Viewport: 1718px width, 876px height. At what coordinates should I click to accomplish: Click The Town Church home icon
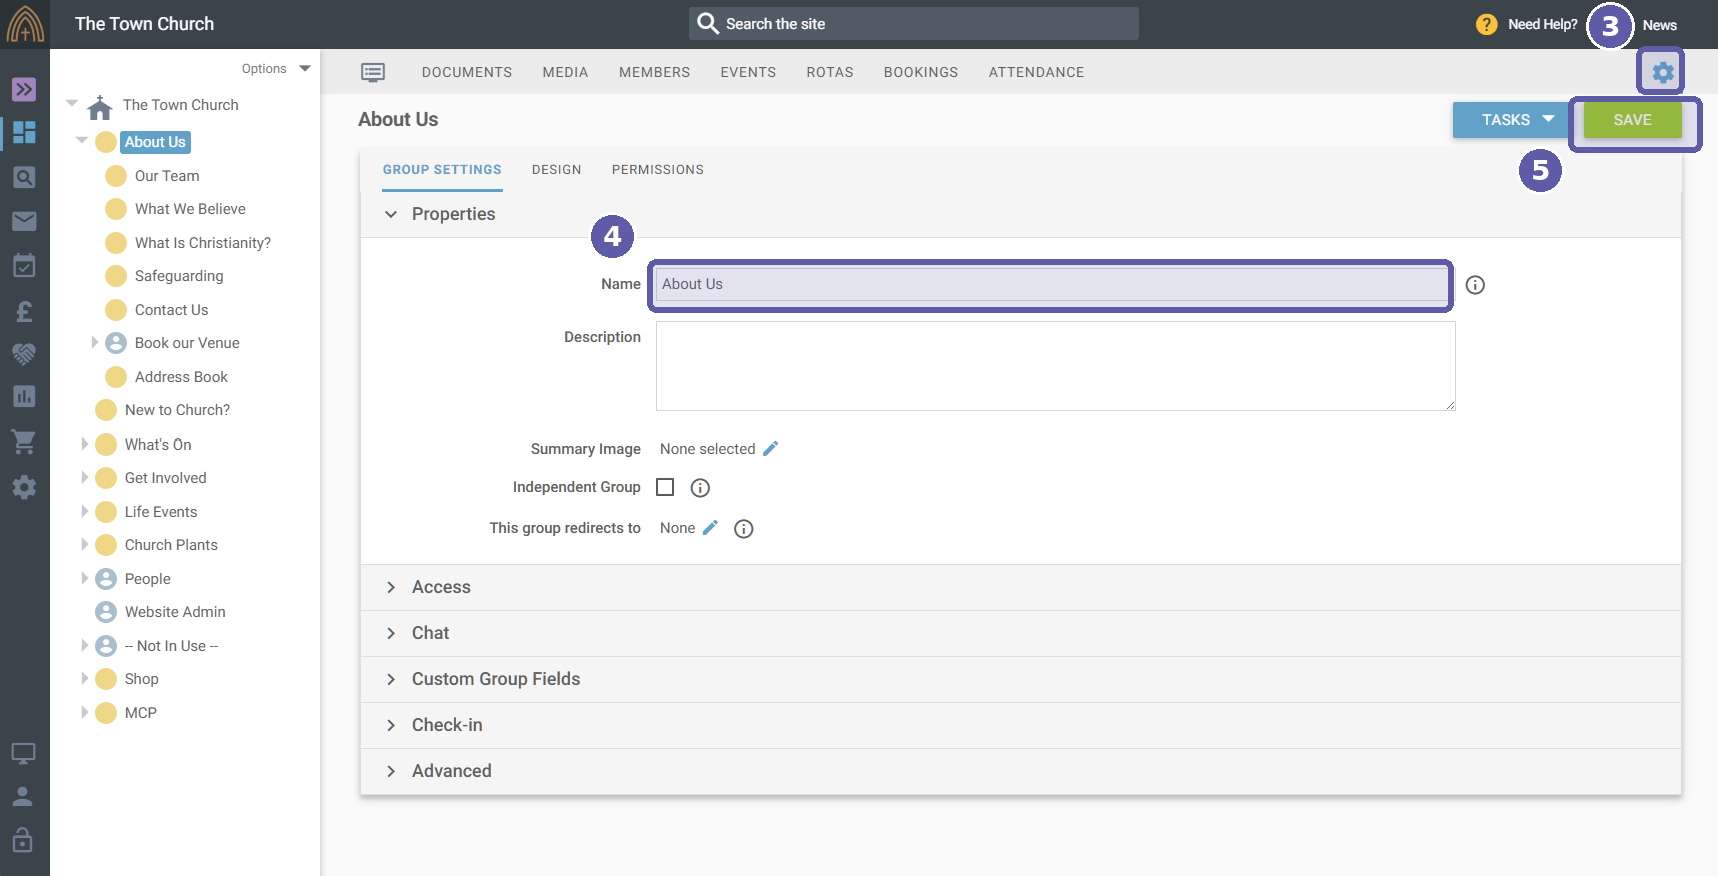tap(100, 107)
